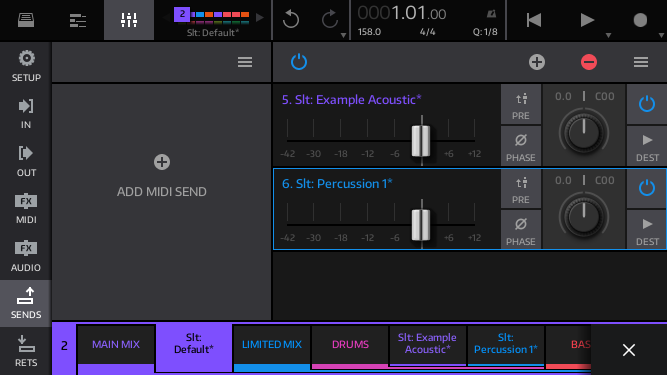The image size is (667, 375).
Task: Toggle power for Example Acoustic send
Action: 647,104
